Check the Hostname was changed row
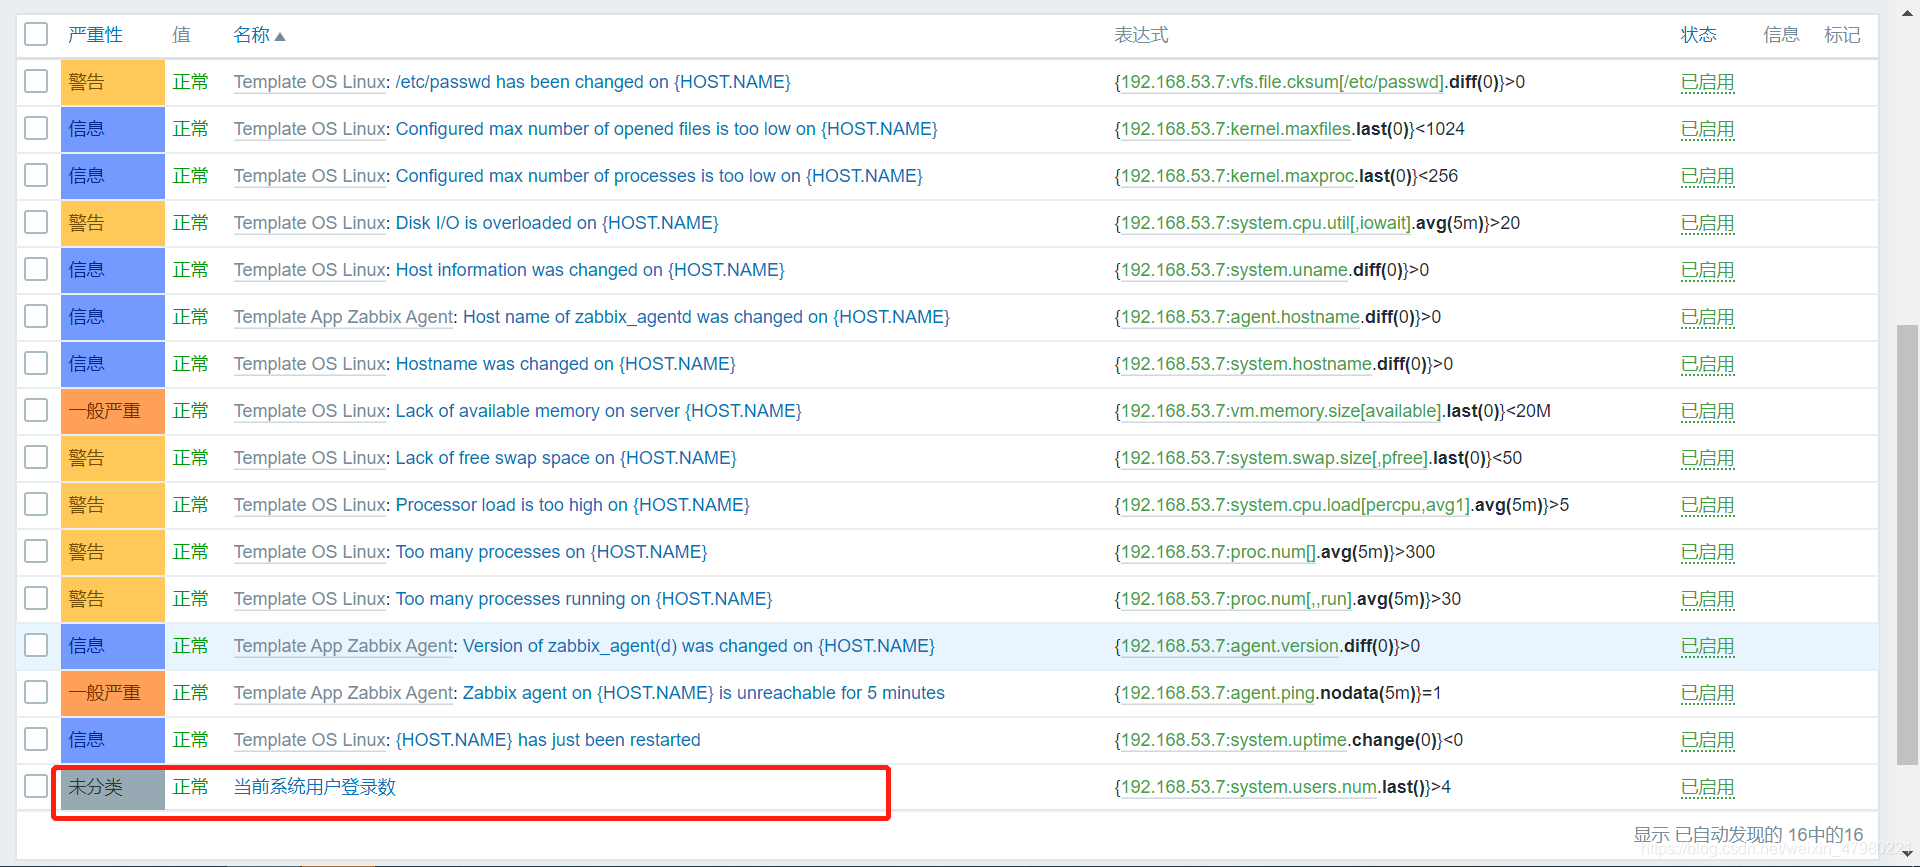Screen dimensions: 1920x867 click(x=36, y=363)
